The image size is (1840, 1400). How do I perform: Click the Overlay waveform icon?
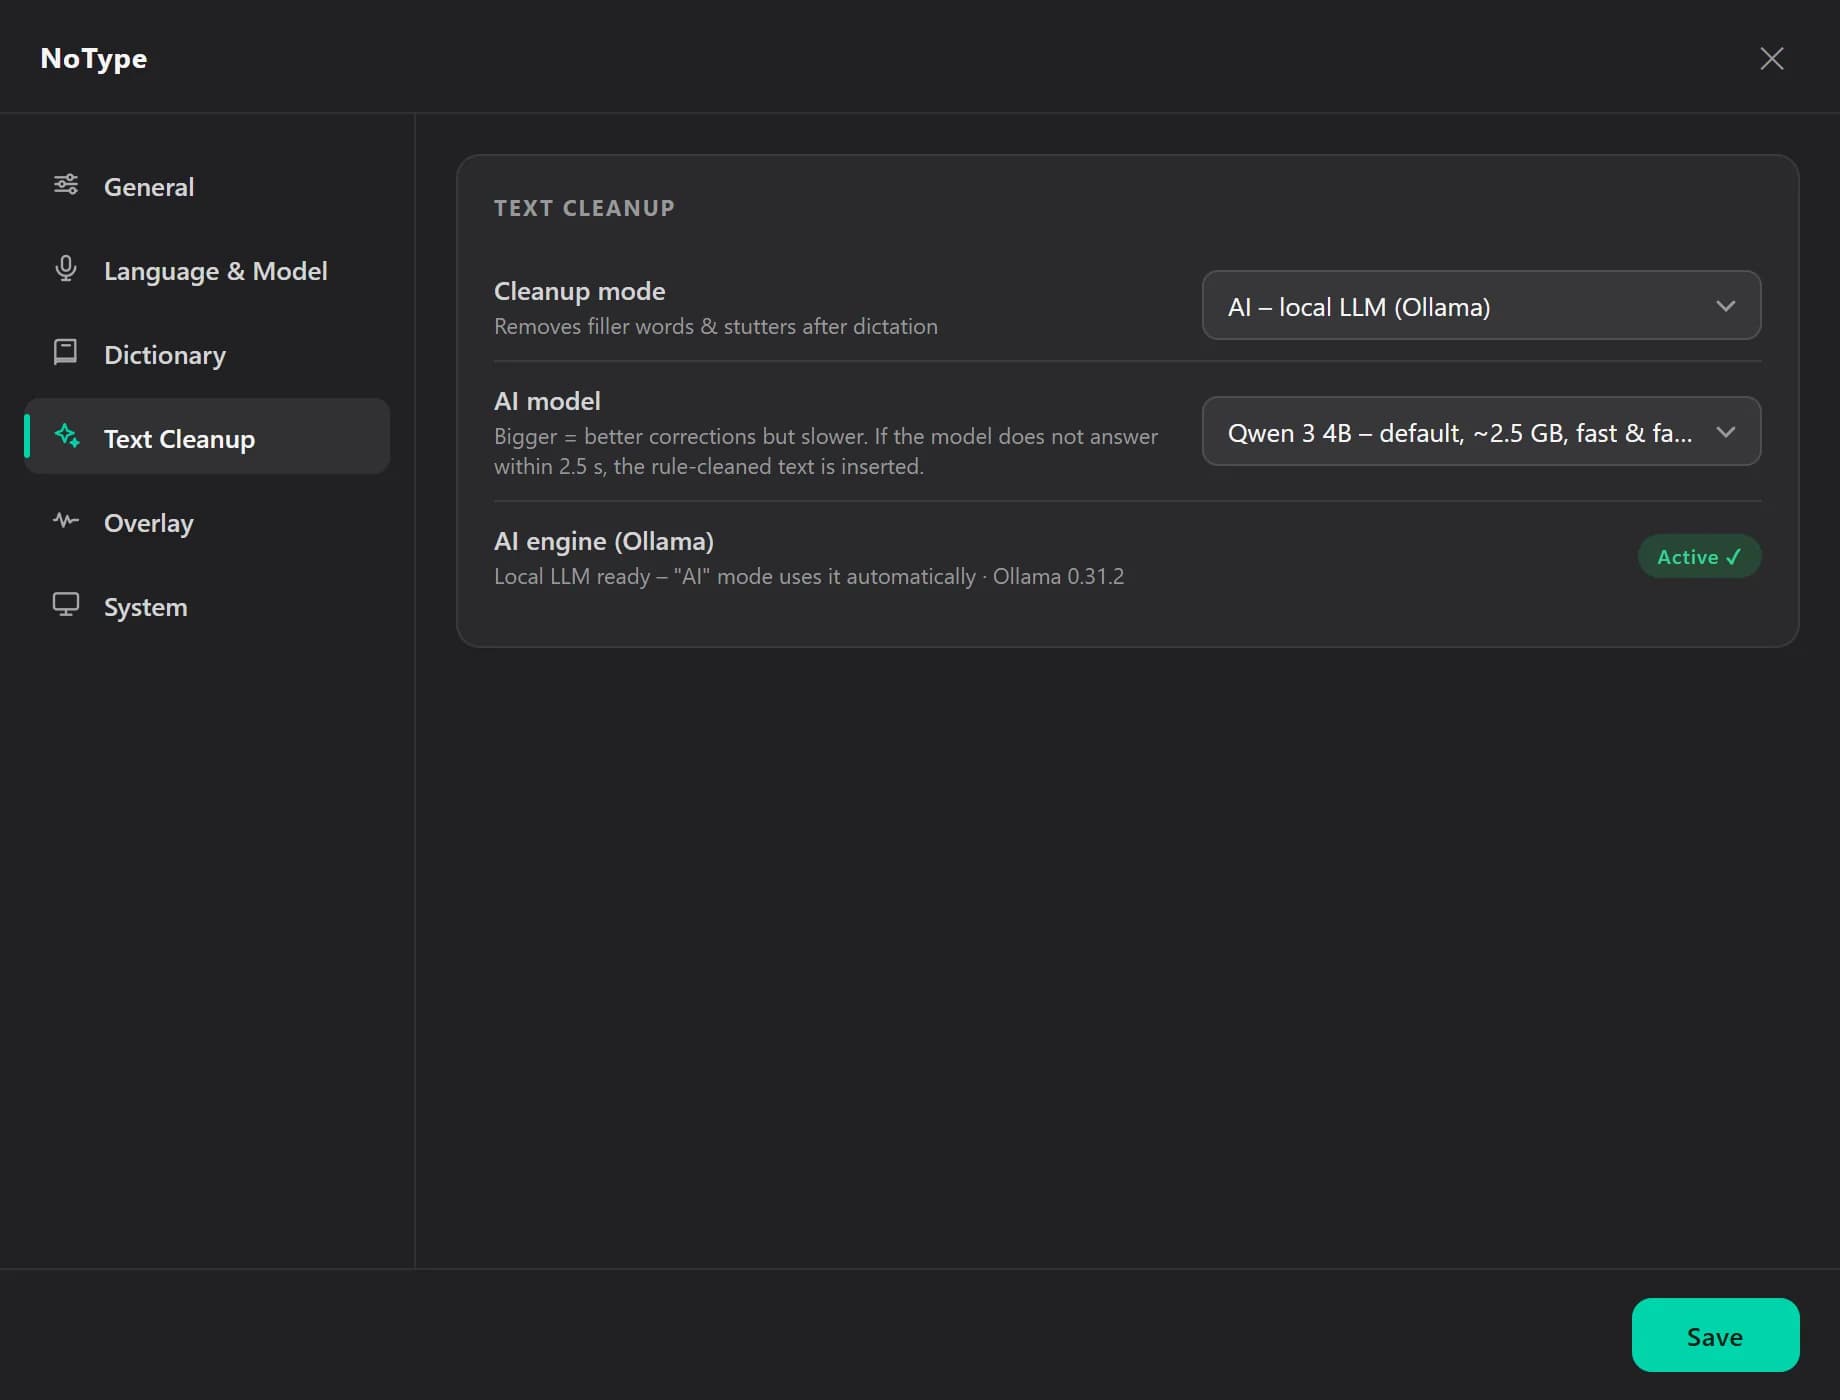pos(66,520)
